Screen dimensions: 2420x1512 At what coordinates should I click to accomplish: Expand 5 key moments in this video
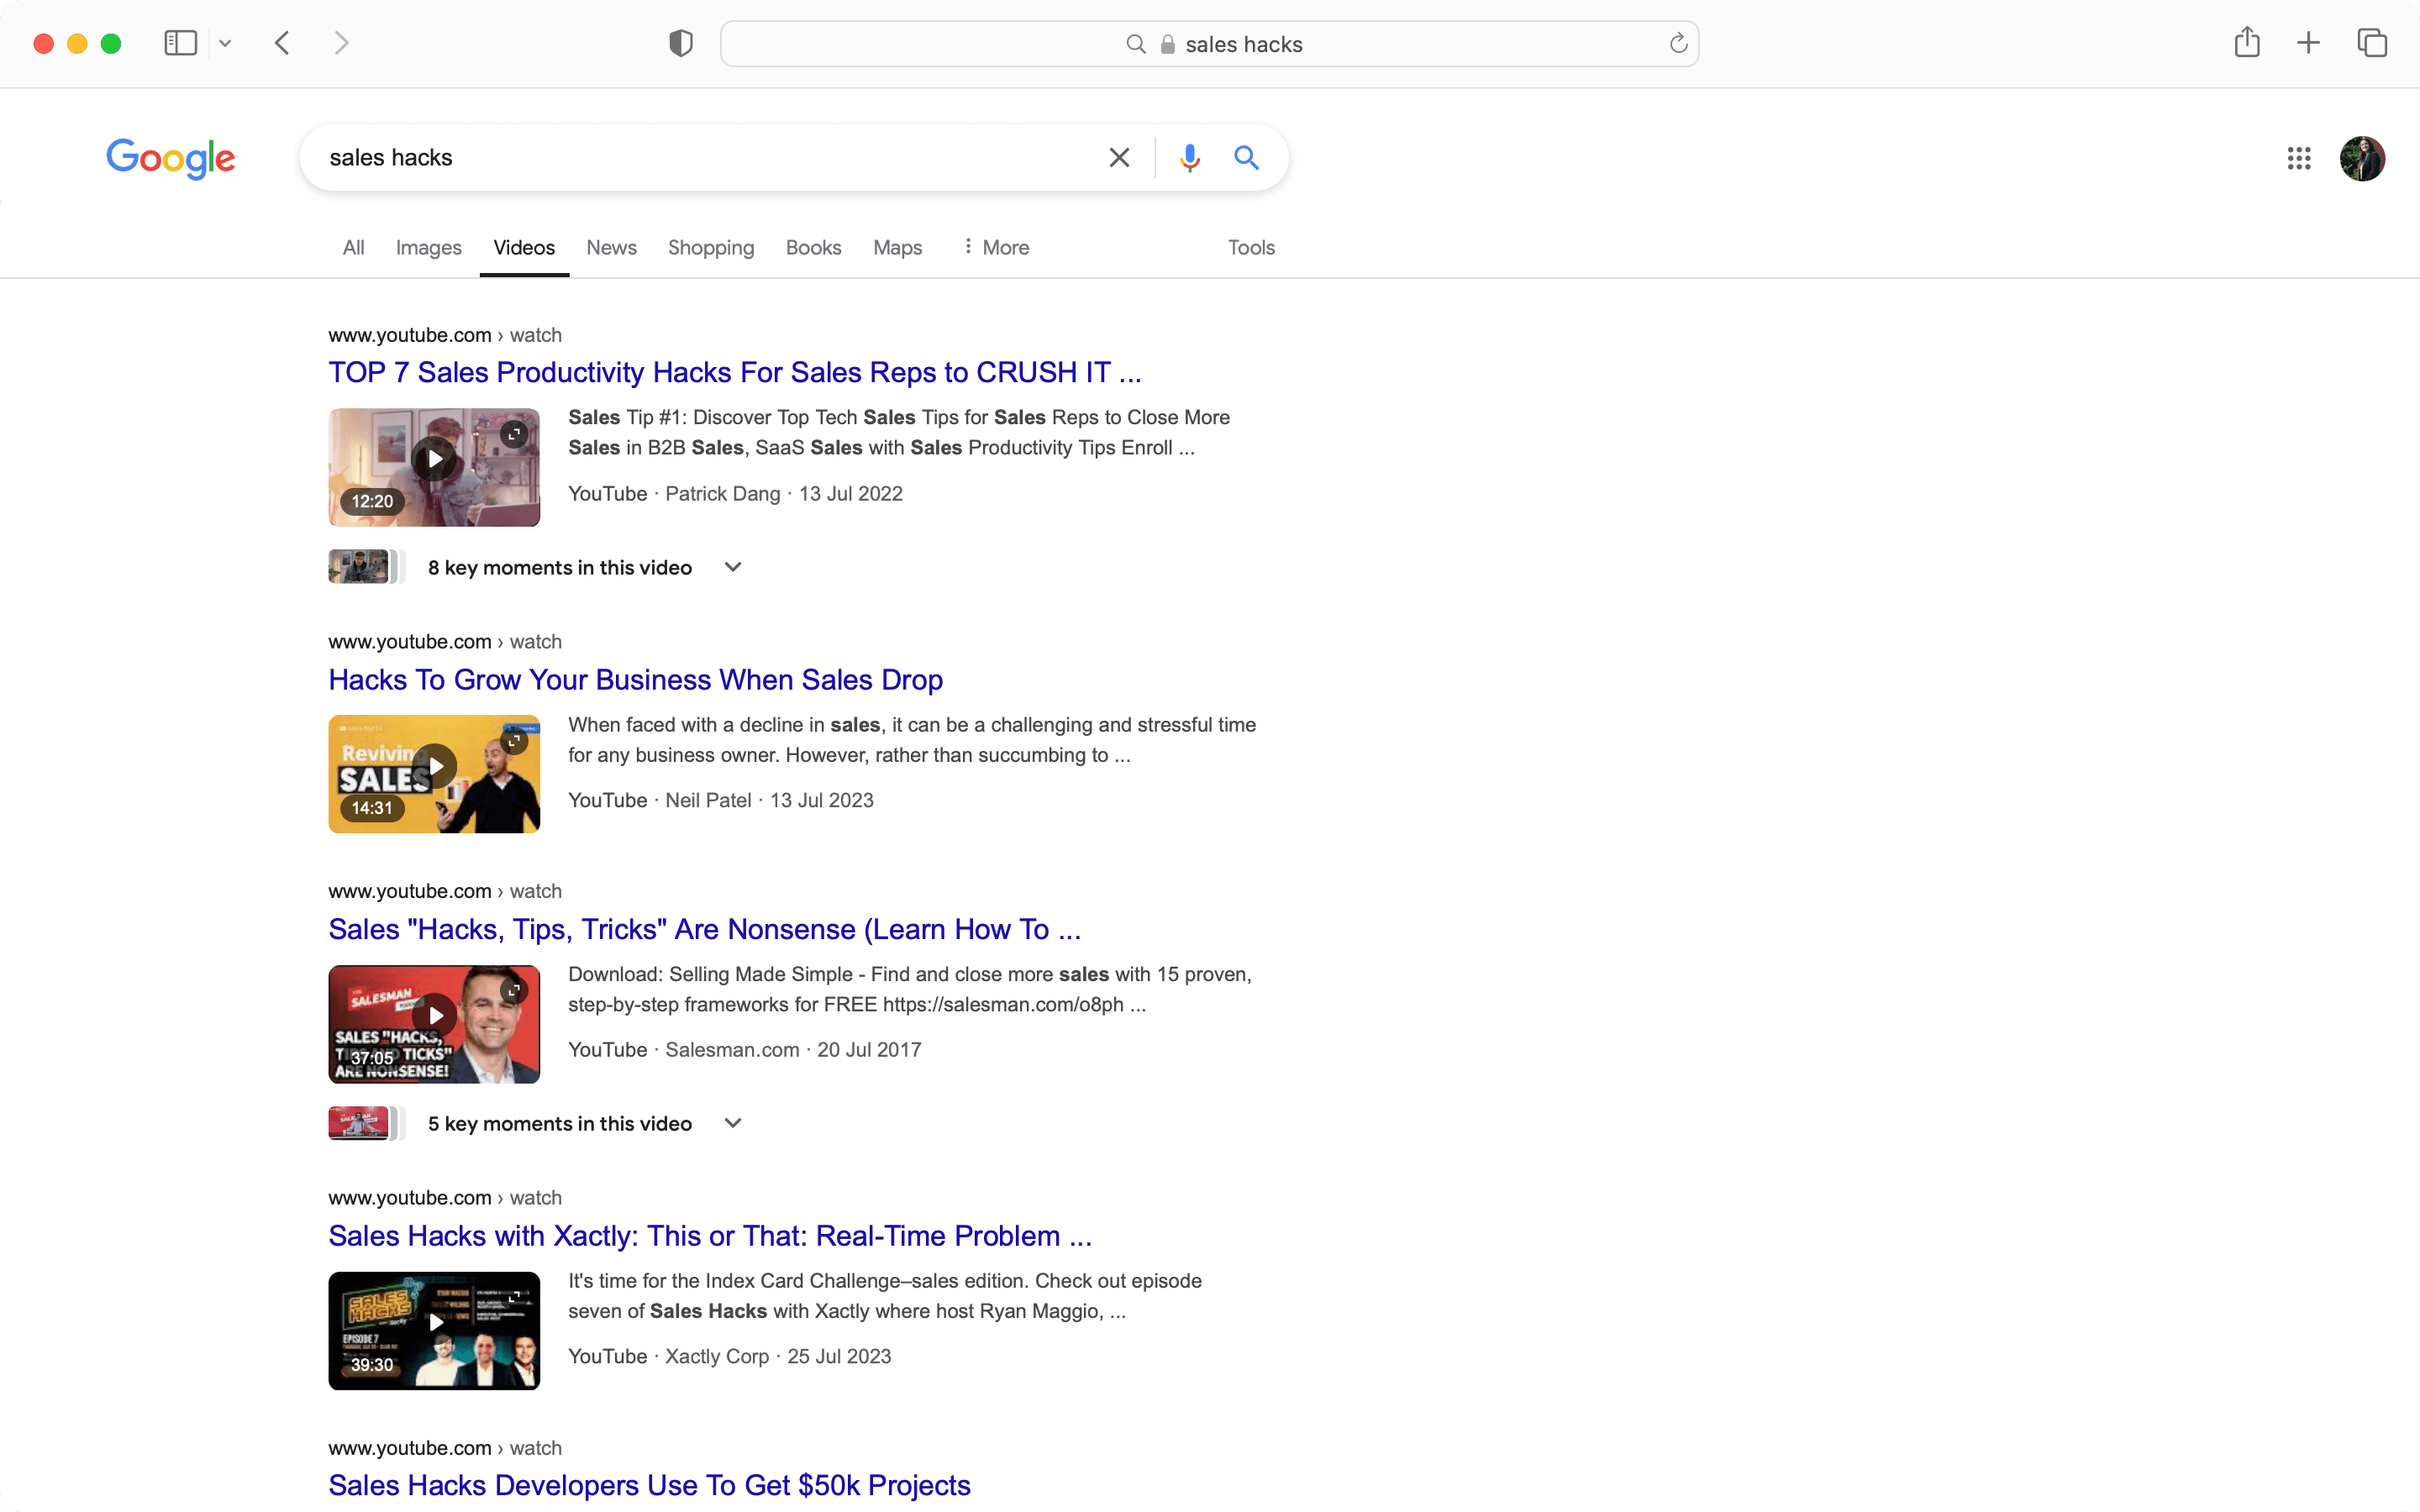[x=584, y=1123]
